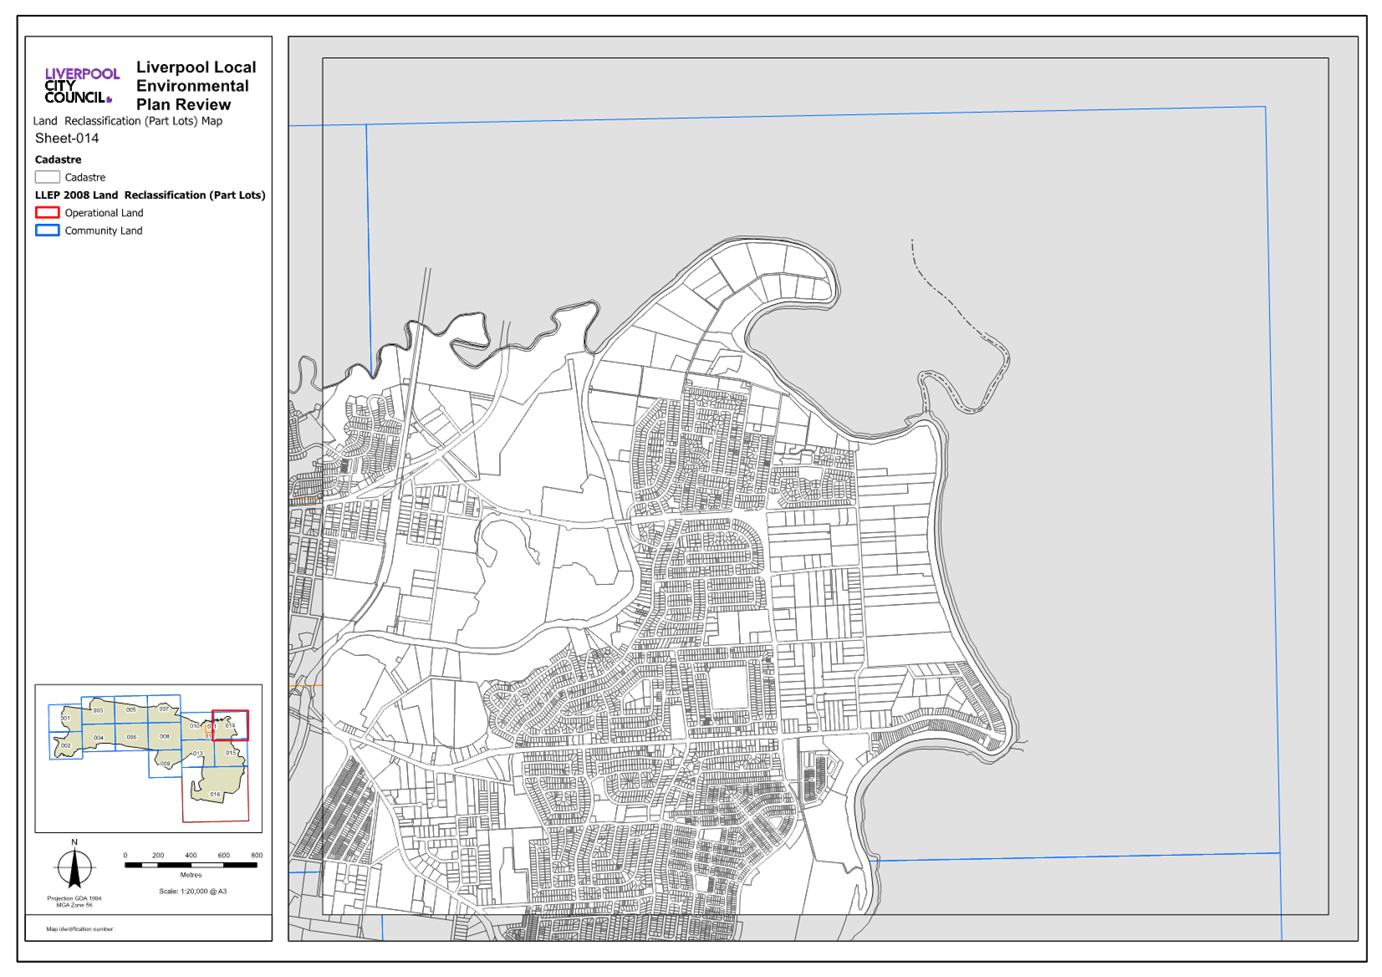Click sheet 009 in the index map
This screenshot has height=977, width=1382.
[x=165, y=764]
